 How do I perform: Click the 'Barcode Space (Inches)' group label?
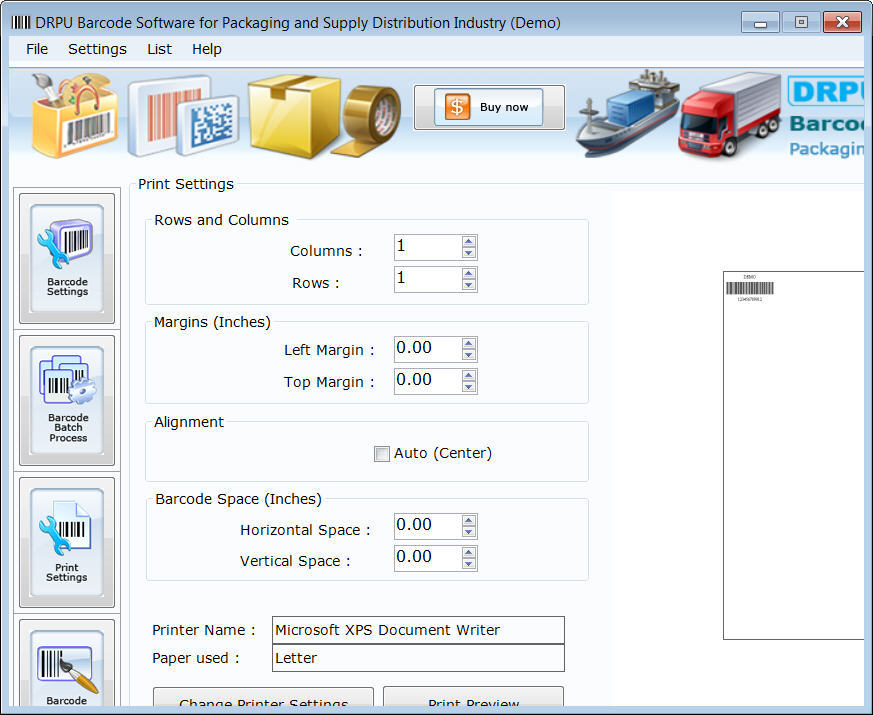point(238,499)
